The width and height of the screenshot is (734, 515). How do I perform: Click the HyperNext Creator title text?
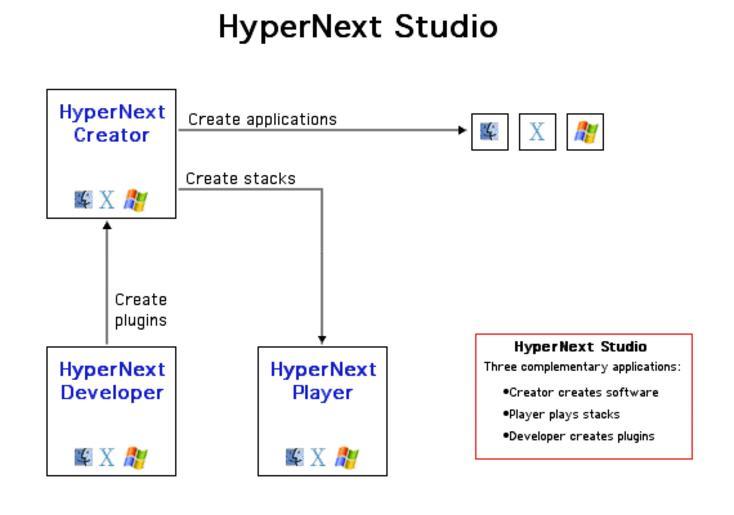point(112,123)
